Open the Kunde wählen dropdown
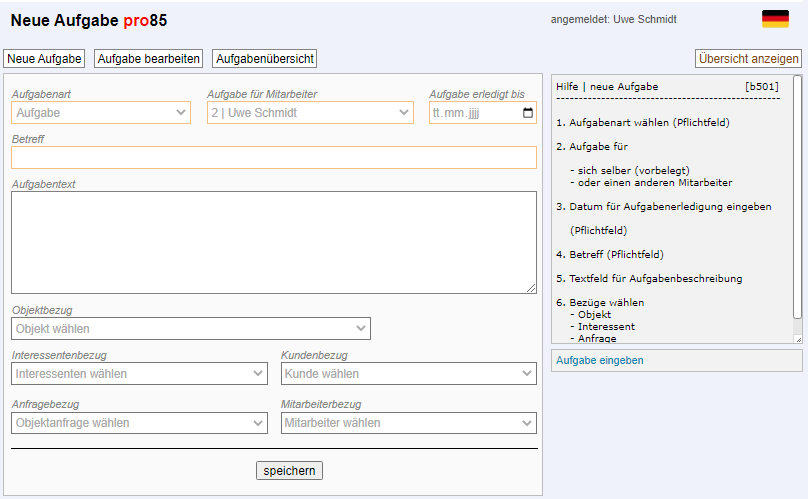808x499 pixels. coord(409,374)
